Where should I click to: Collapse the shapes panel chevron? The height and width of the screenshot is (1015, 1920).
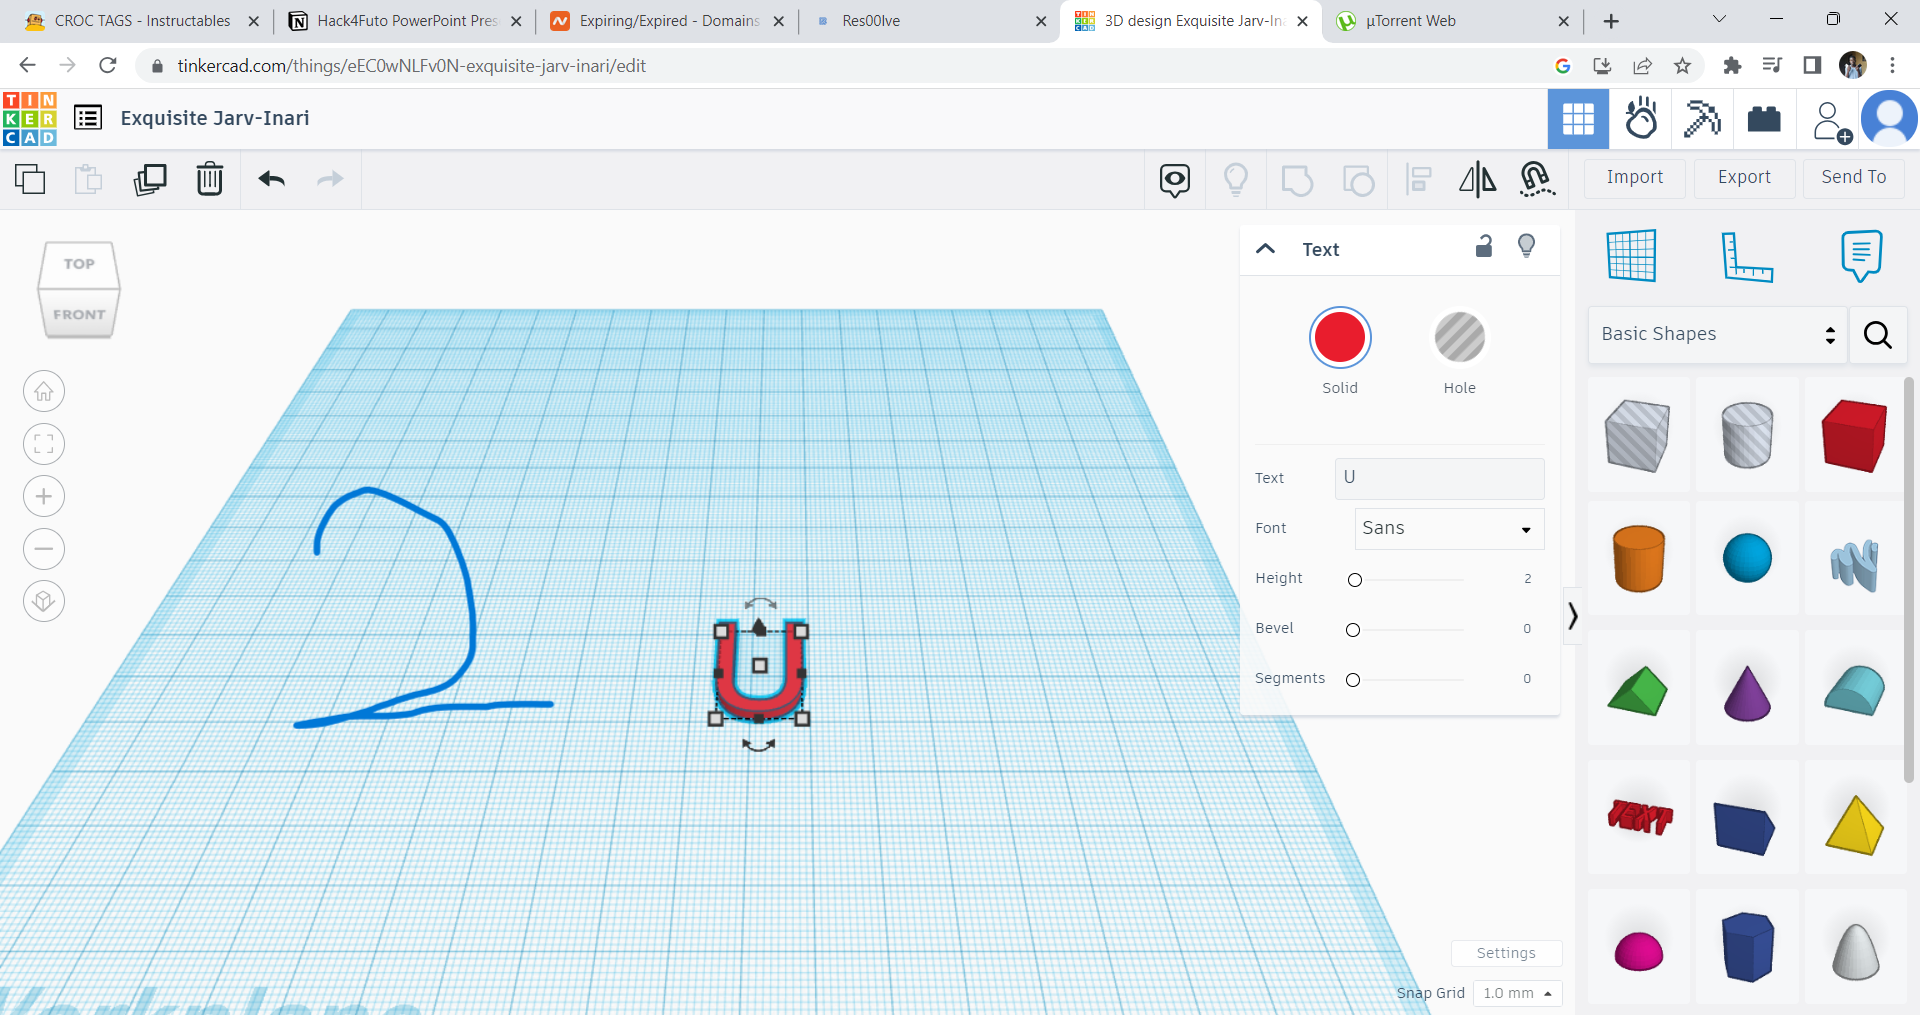1573,616
